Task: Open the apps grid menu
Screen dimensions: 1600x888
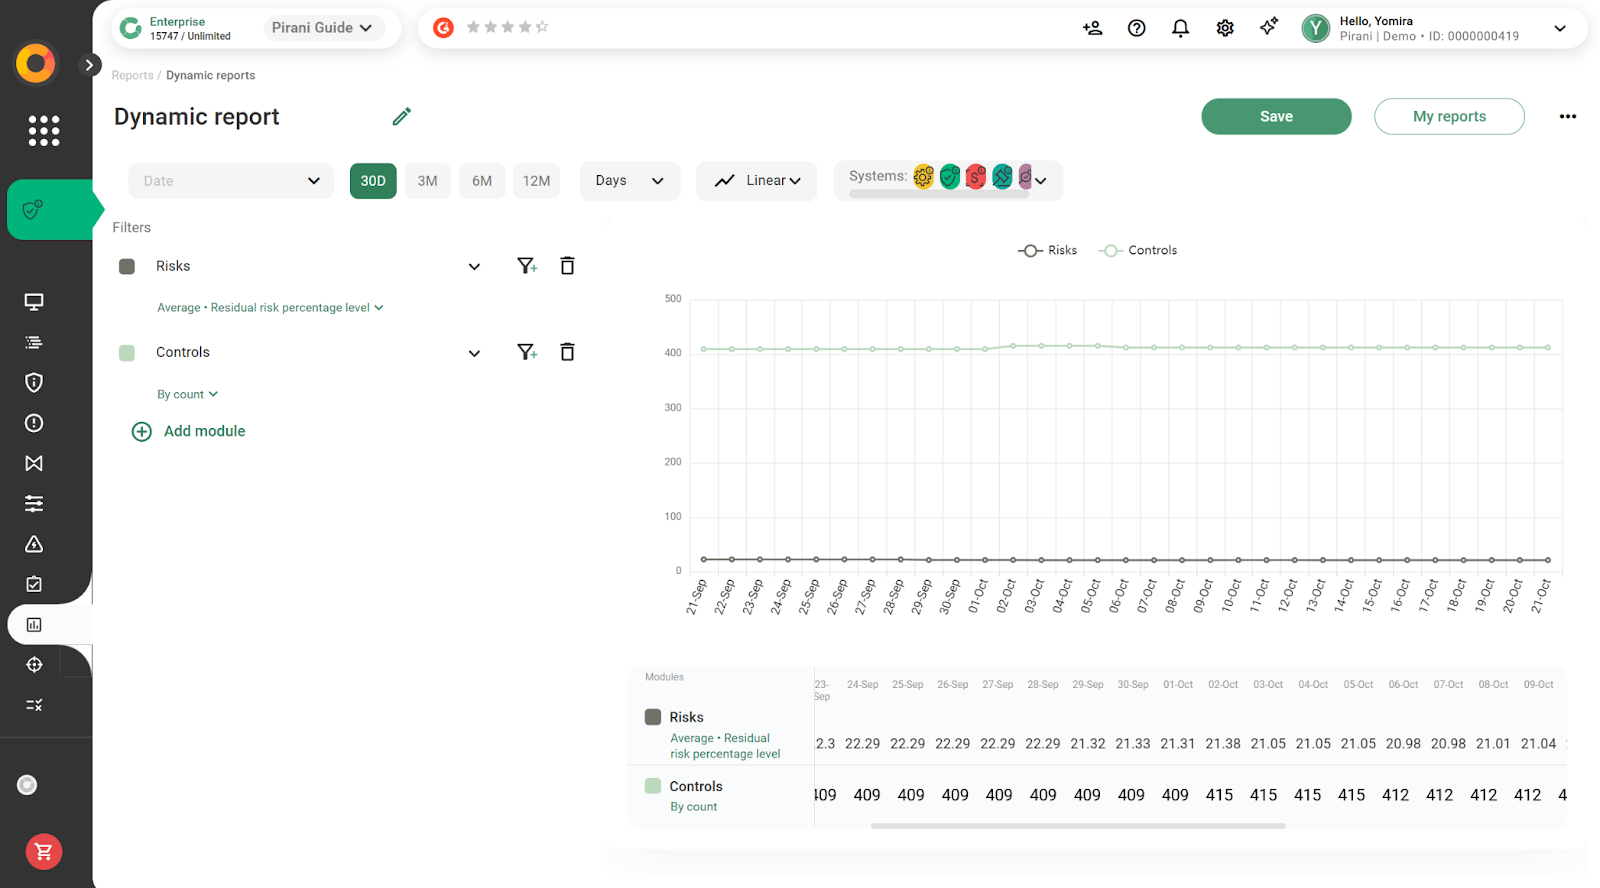Action: [44, 131]
